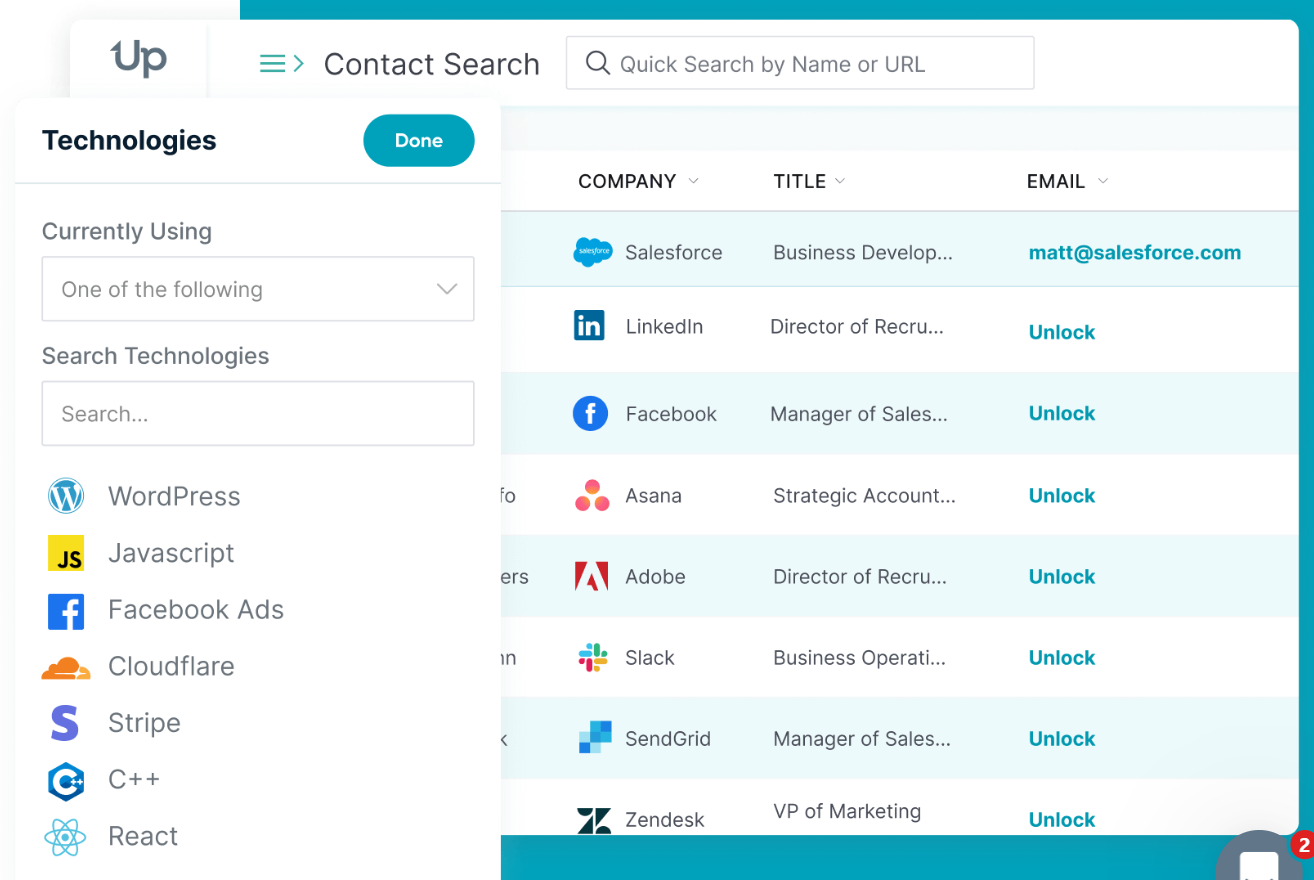Select the Facebook Ads icon
The image size is (1314, 880).
[x=66, y=610]
